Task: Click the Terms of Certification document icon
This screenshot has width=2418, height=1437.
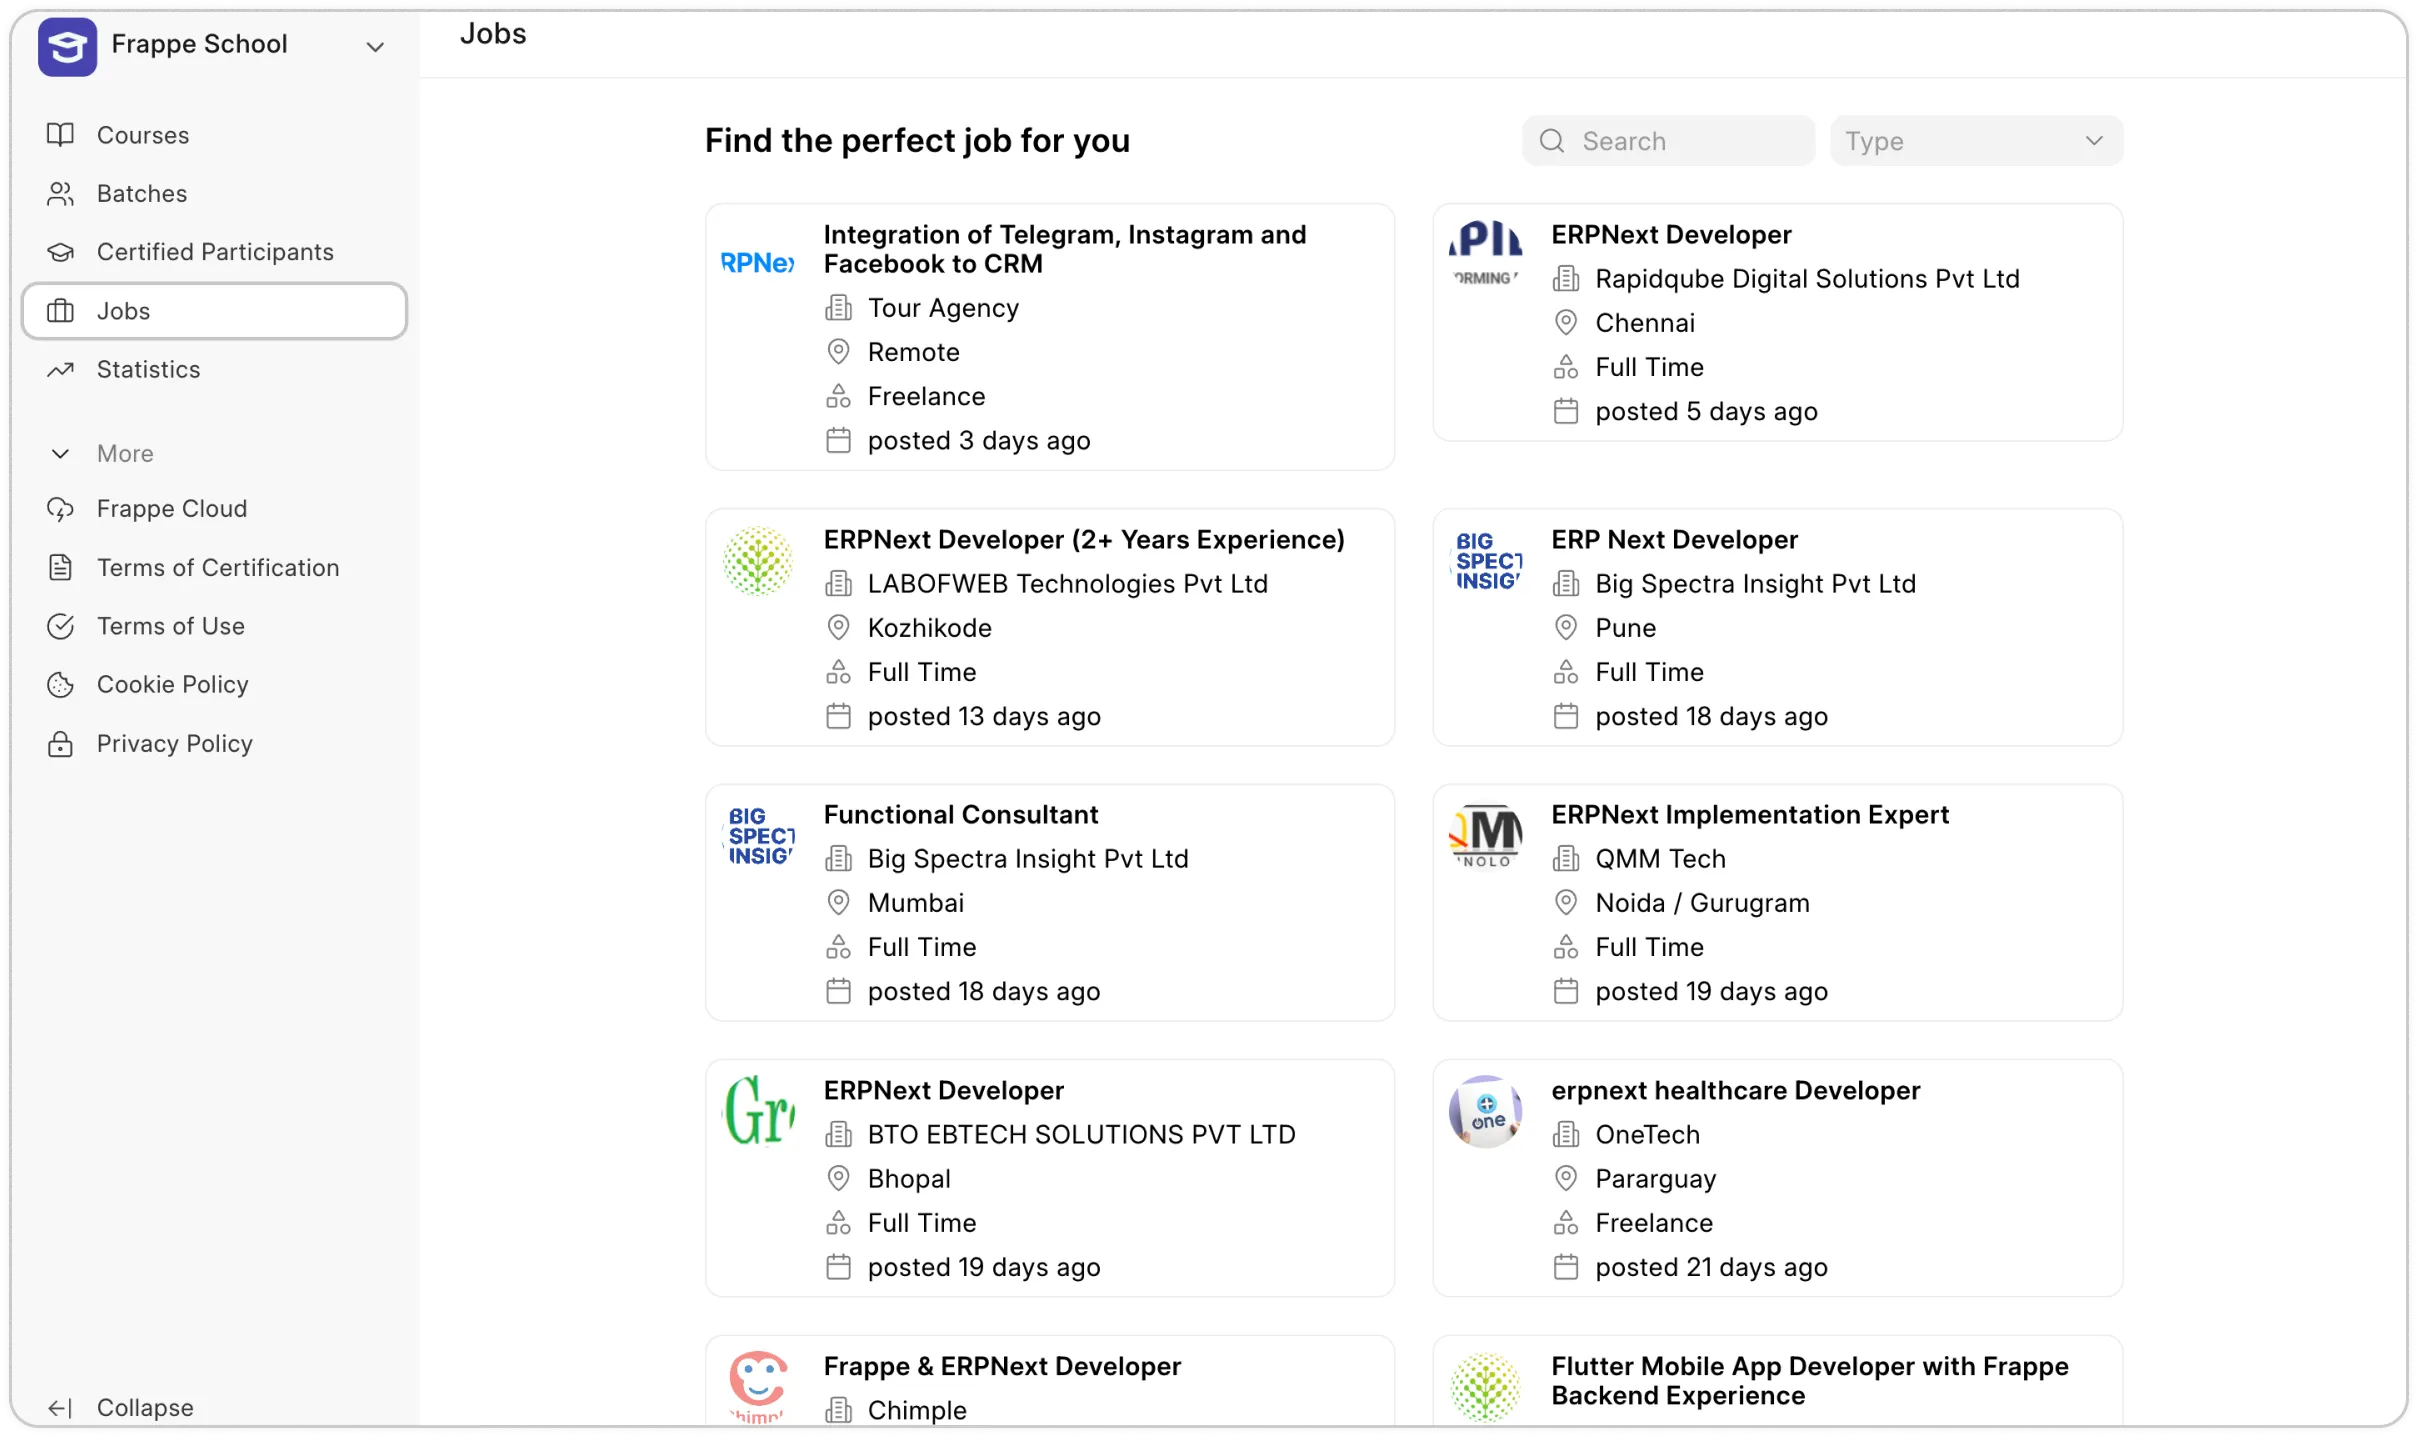Action: [x=61, y=567]
